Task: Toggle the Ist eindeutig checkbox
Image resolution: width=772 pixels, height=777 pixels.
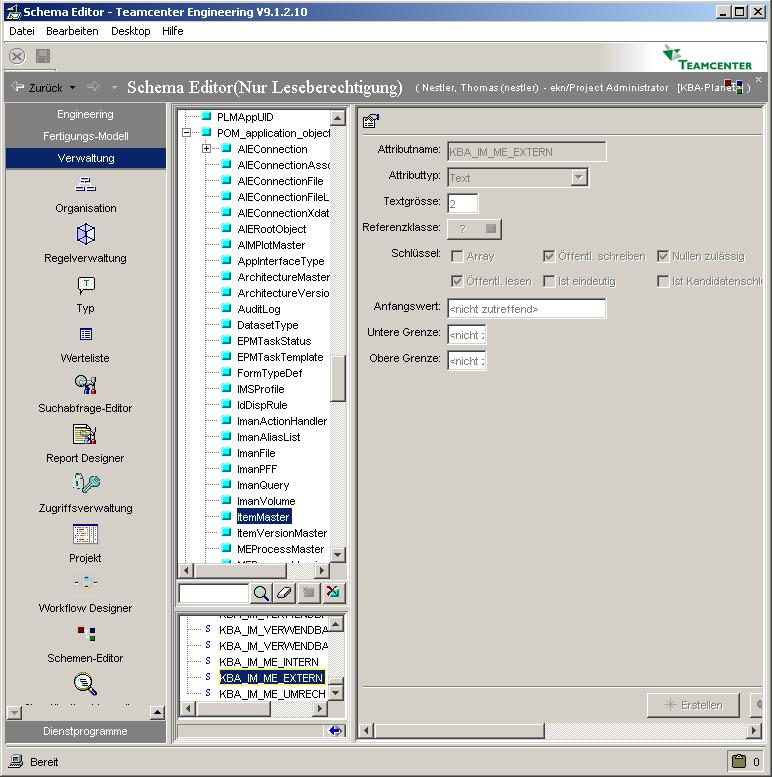Action: tap(549, 281)
